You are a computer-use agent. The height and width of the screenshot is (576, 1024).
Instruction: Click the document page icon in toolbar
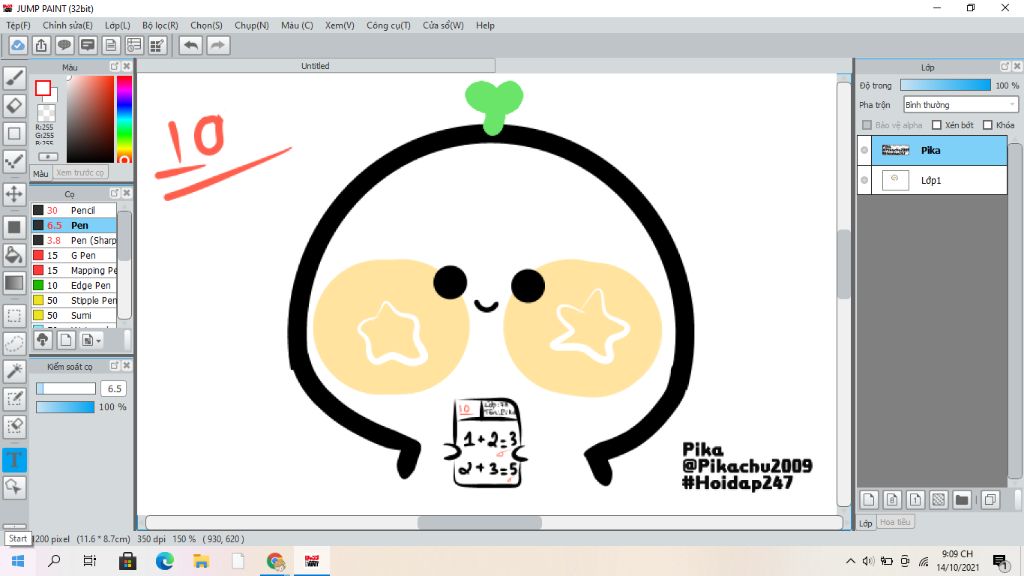pos(111,45)
